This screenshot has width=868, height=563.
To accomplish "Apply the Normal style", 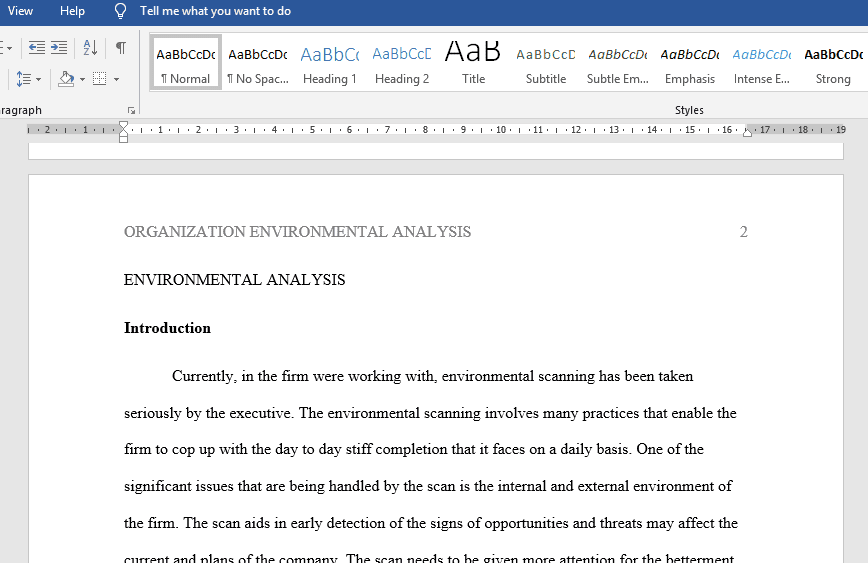I will (185, 63).
